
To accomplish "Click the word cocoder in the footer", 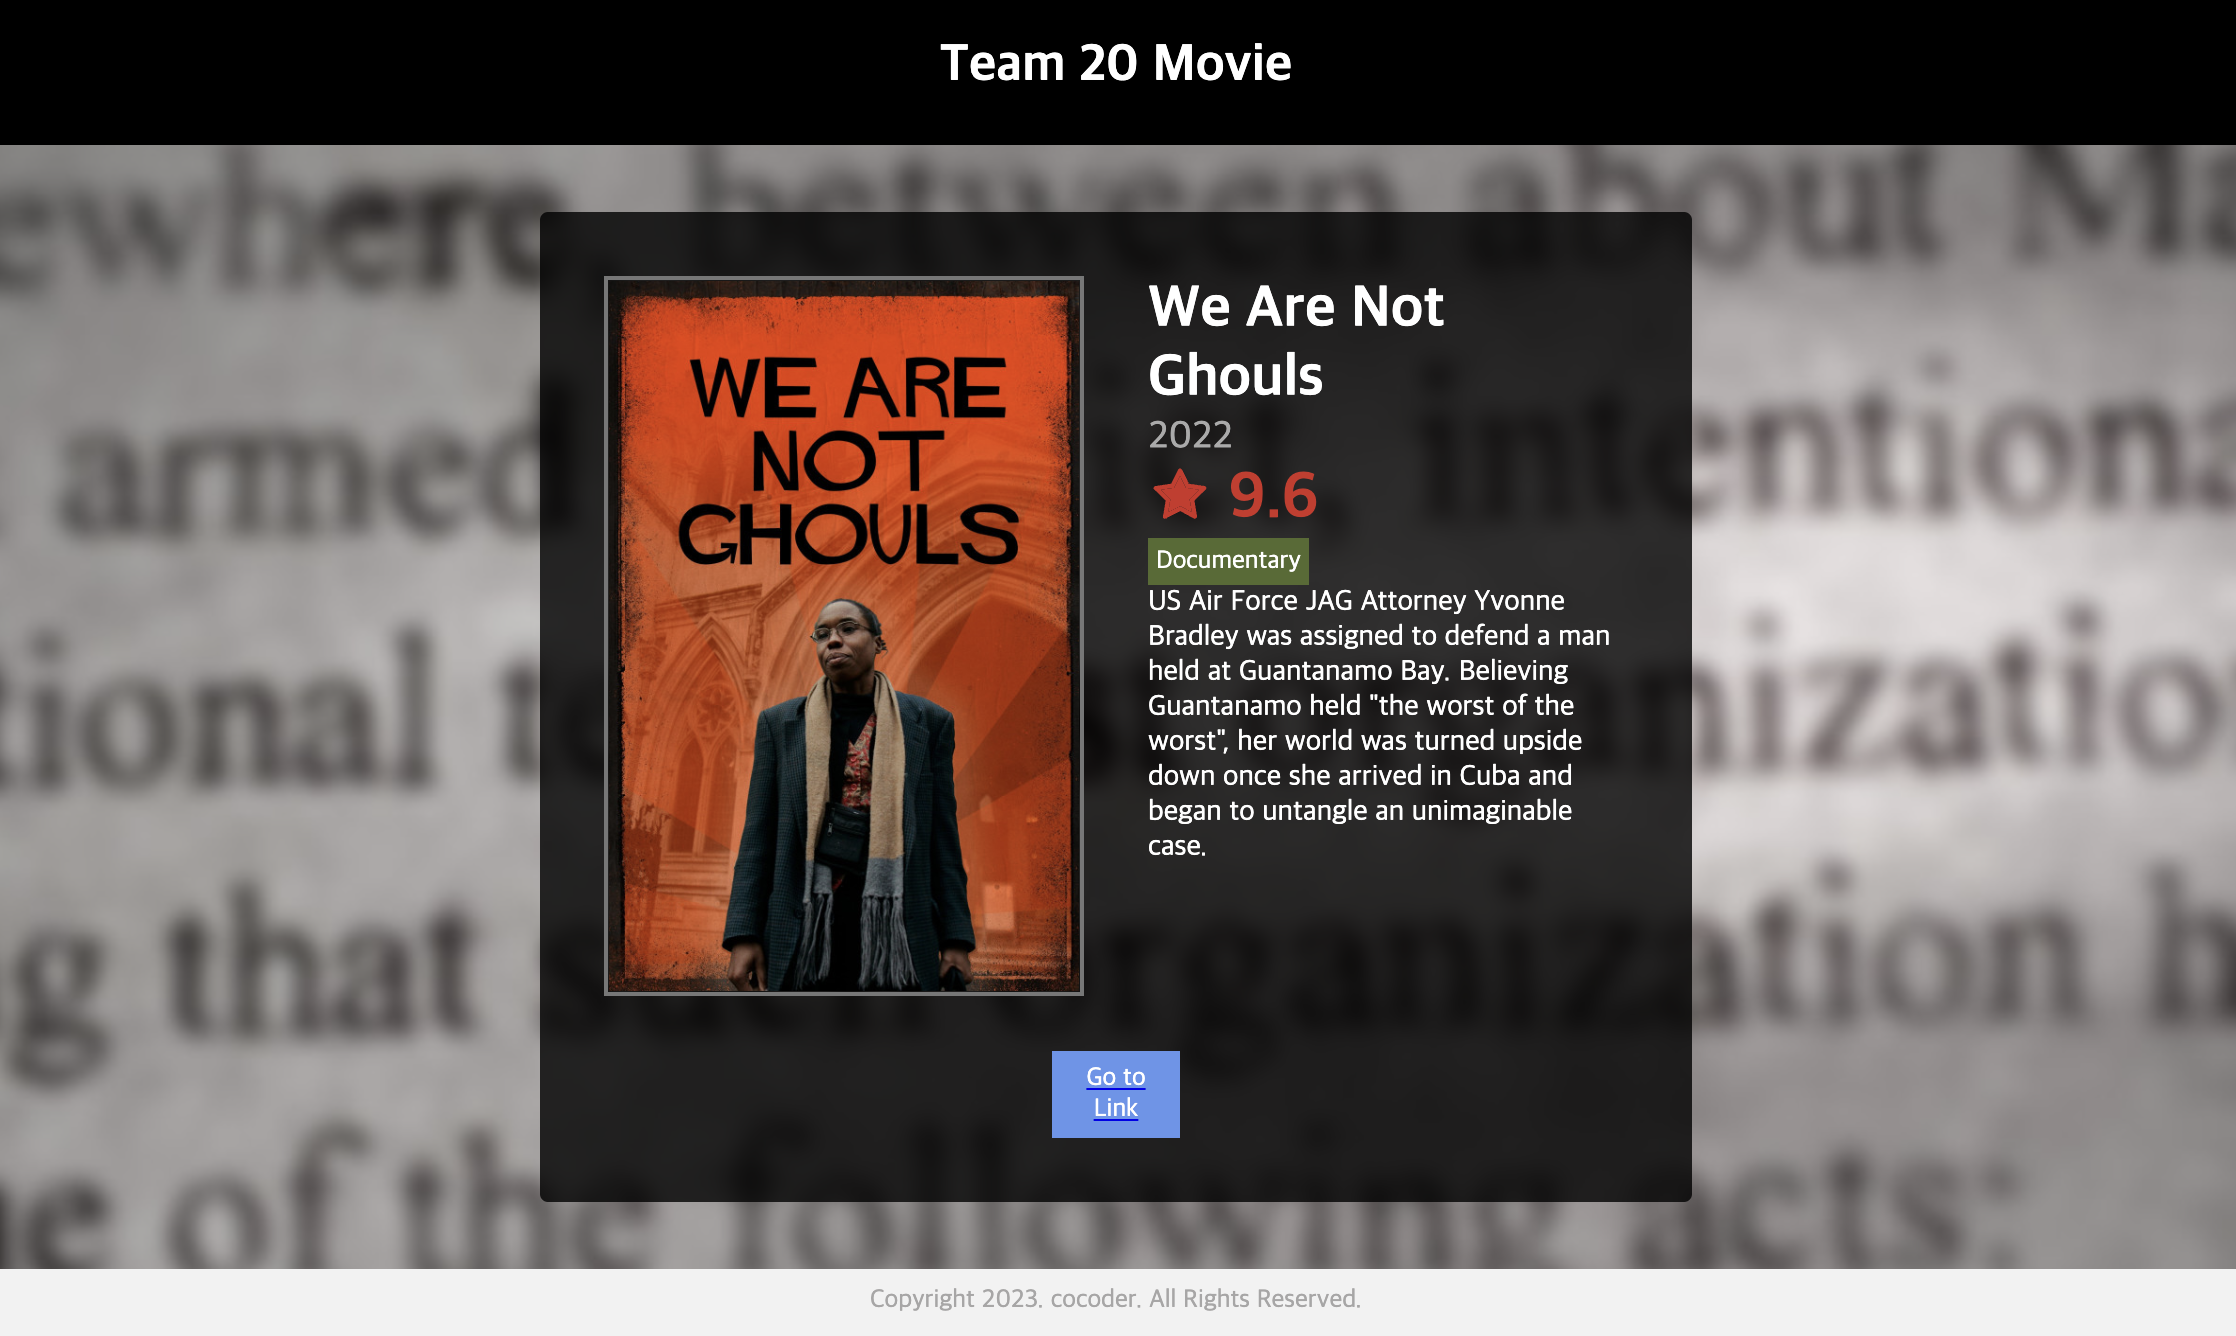I will pos(1094,1299).
